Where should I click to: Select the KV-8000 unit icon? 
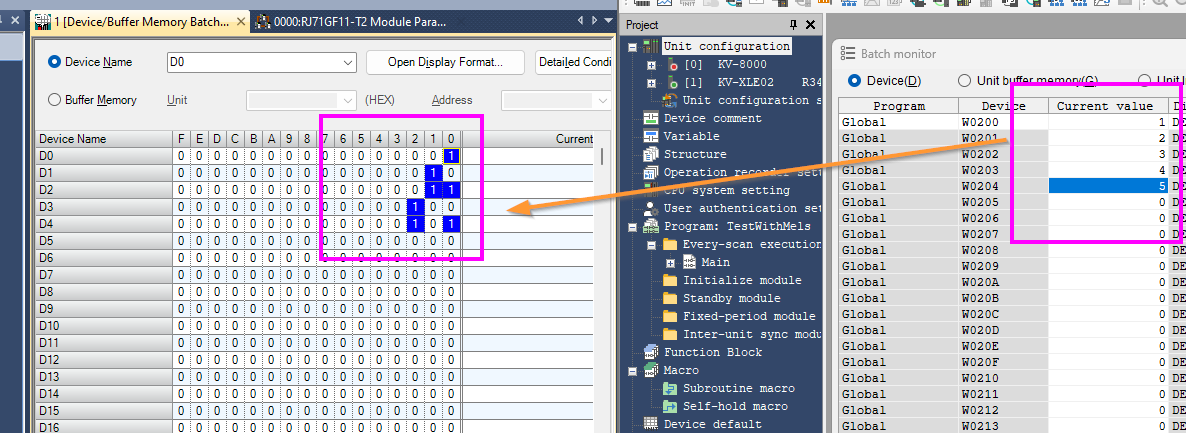[x=675, y=64]
